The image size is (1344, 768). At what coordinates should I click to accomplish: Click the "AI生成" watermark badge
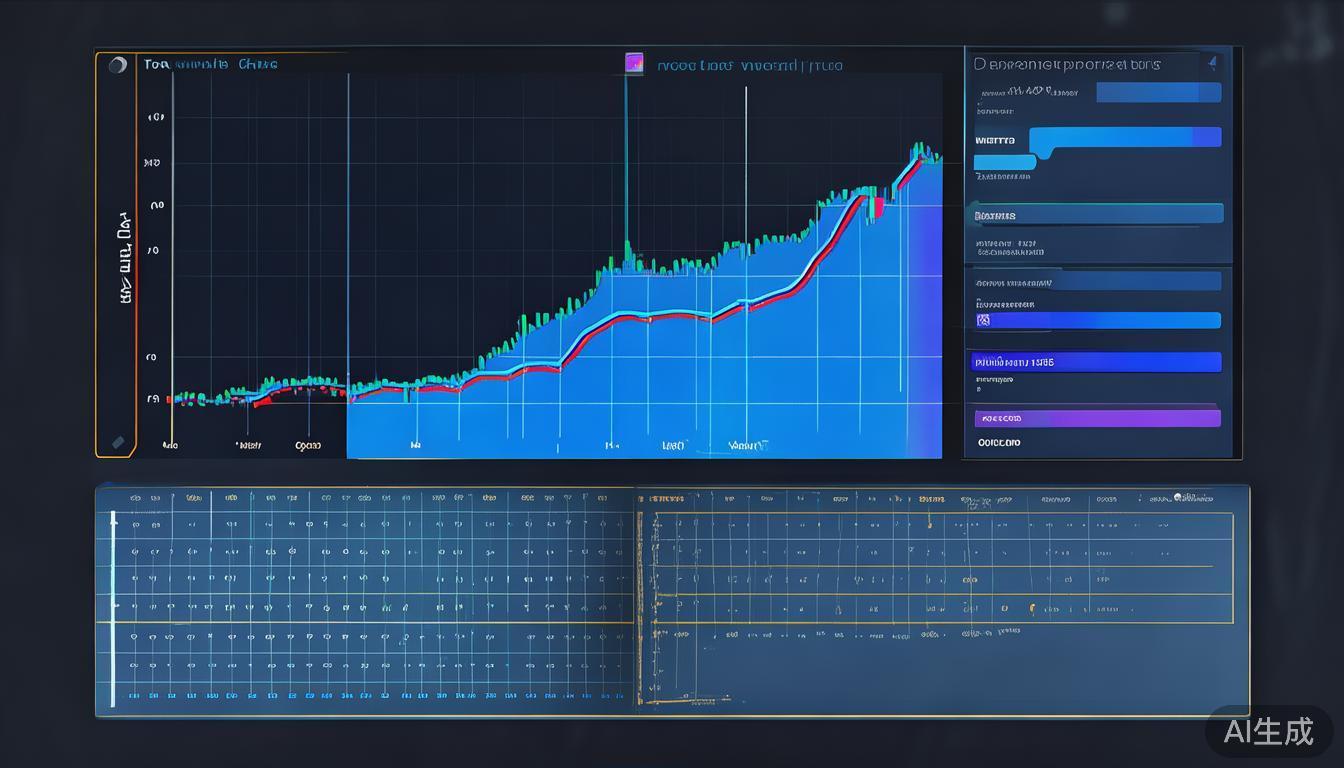1268,731
